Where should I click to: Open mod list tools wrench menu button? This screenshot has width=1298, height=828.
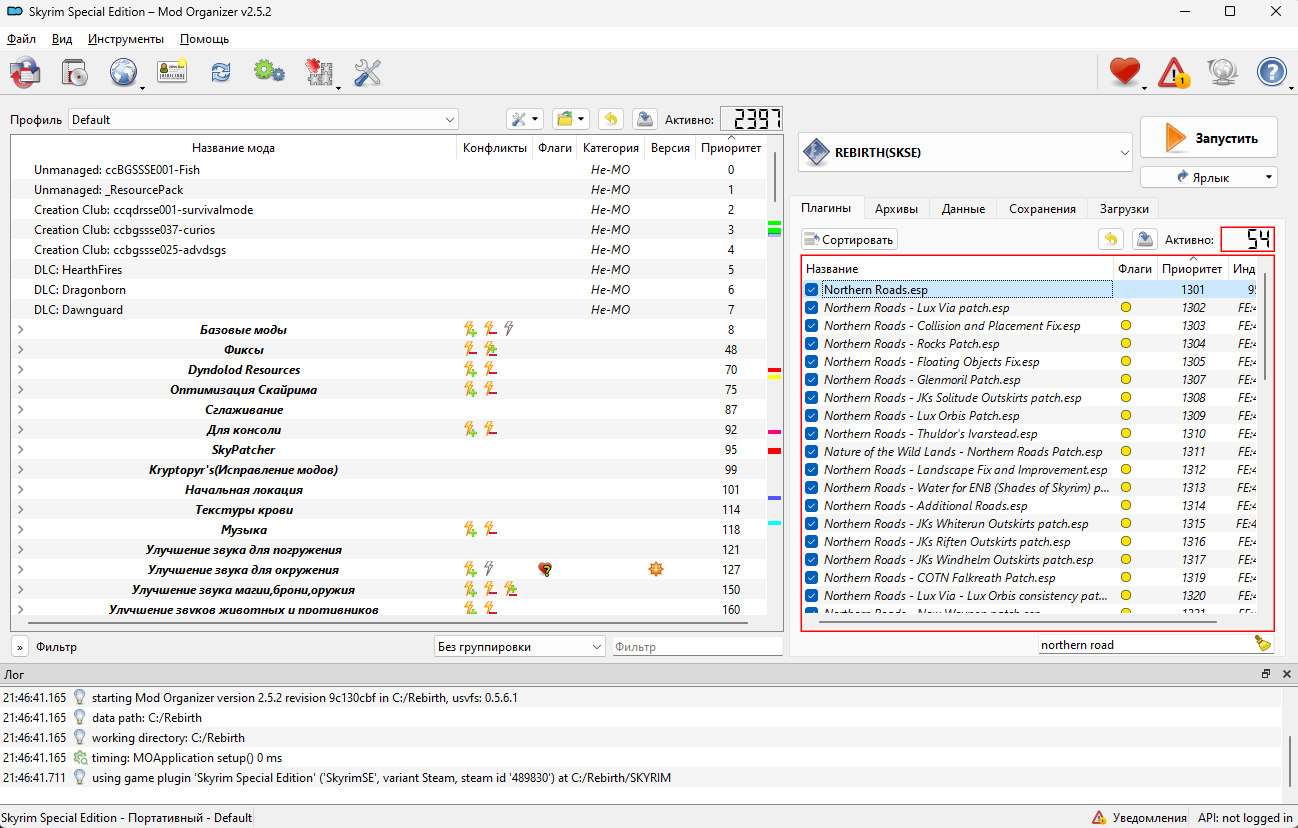click(525, 119)
